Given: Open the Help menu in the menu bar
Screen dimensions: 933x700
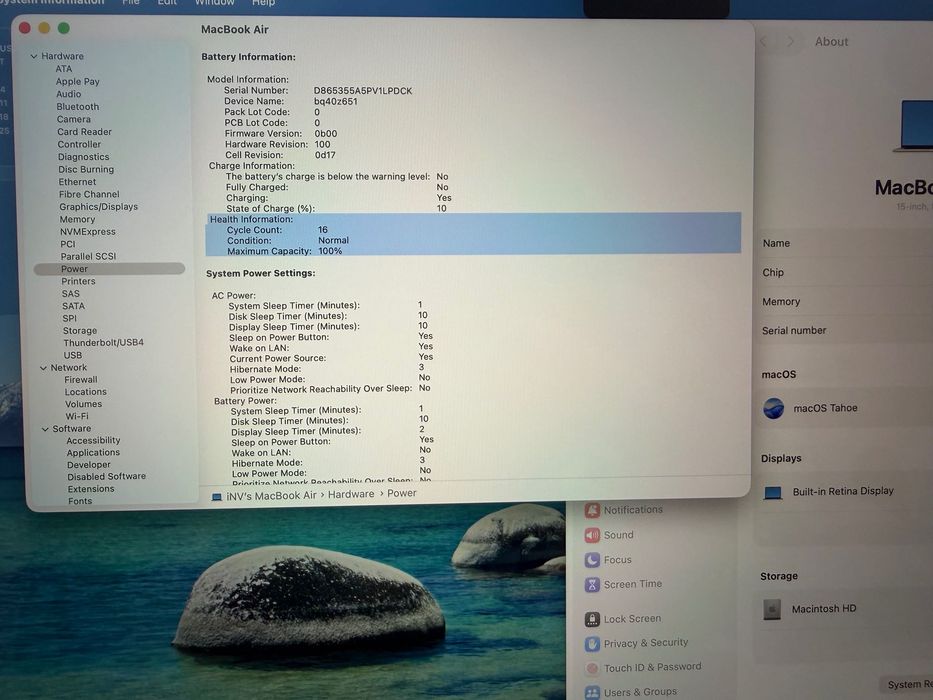Looking at the screenshot, I should point(264,3).
